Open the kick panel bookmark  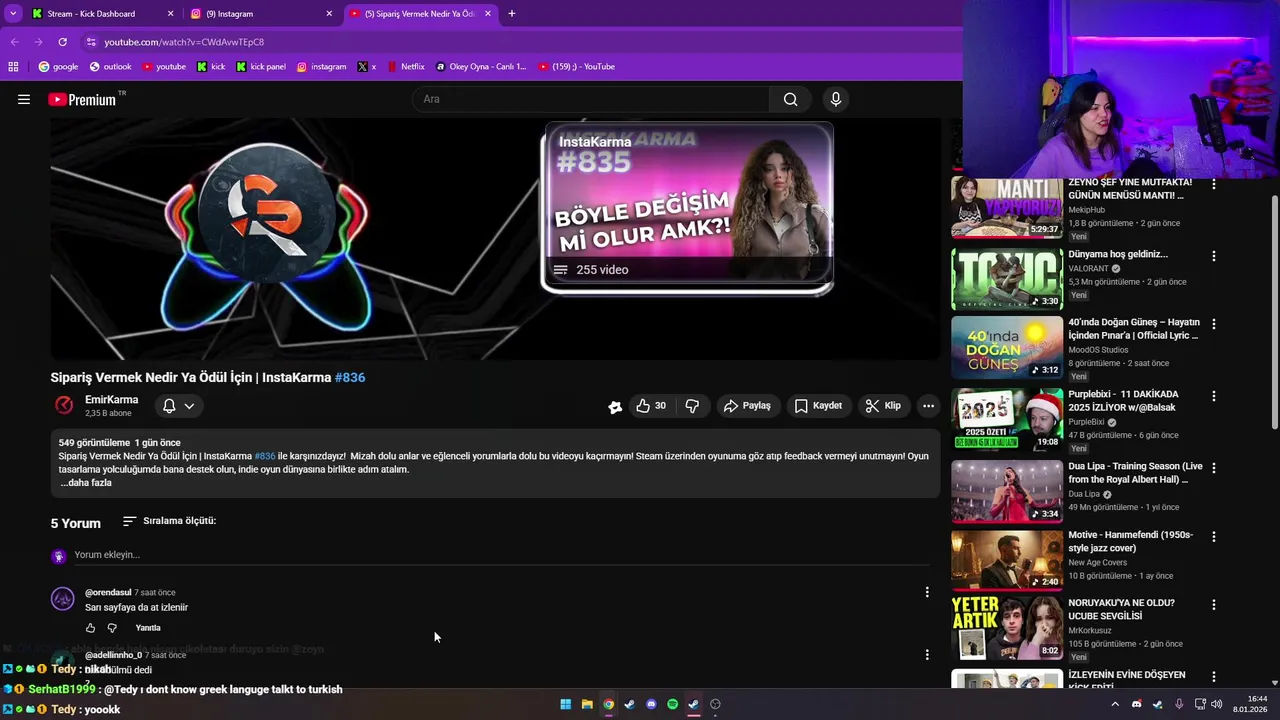[x=261, y=67]
